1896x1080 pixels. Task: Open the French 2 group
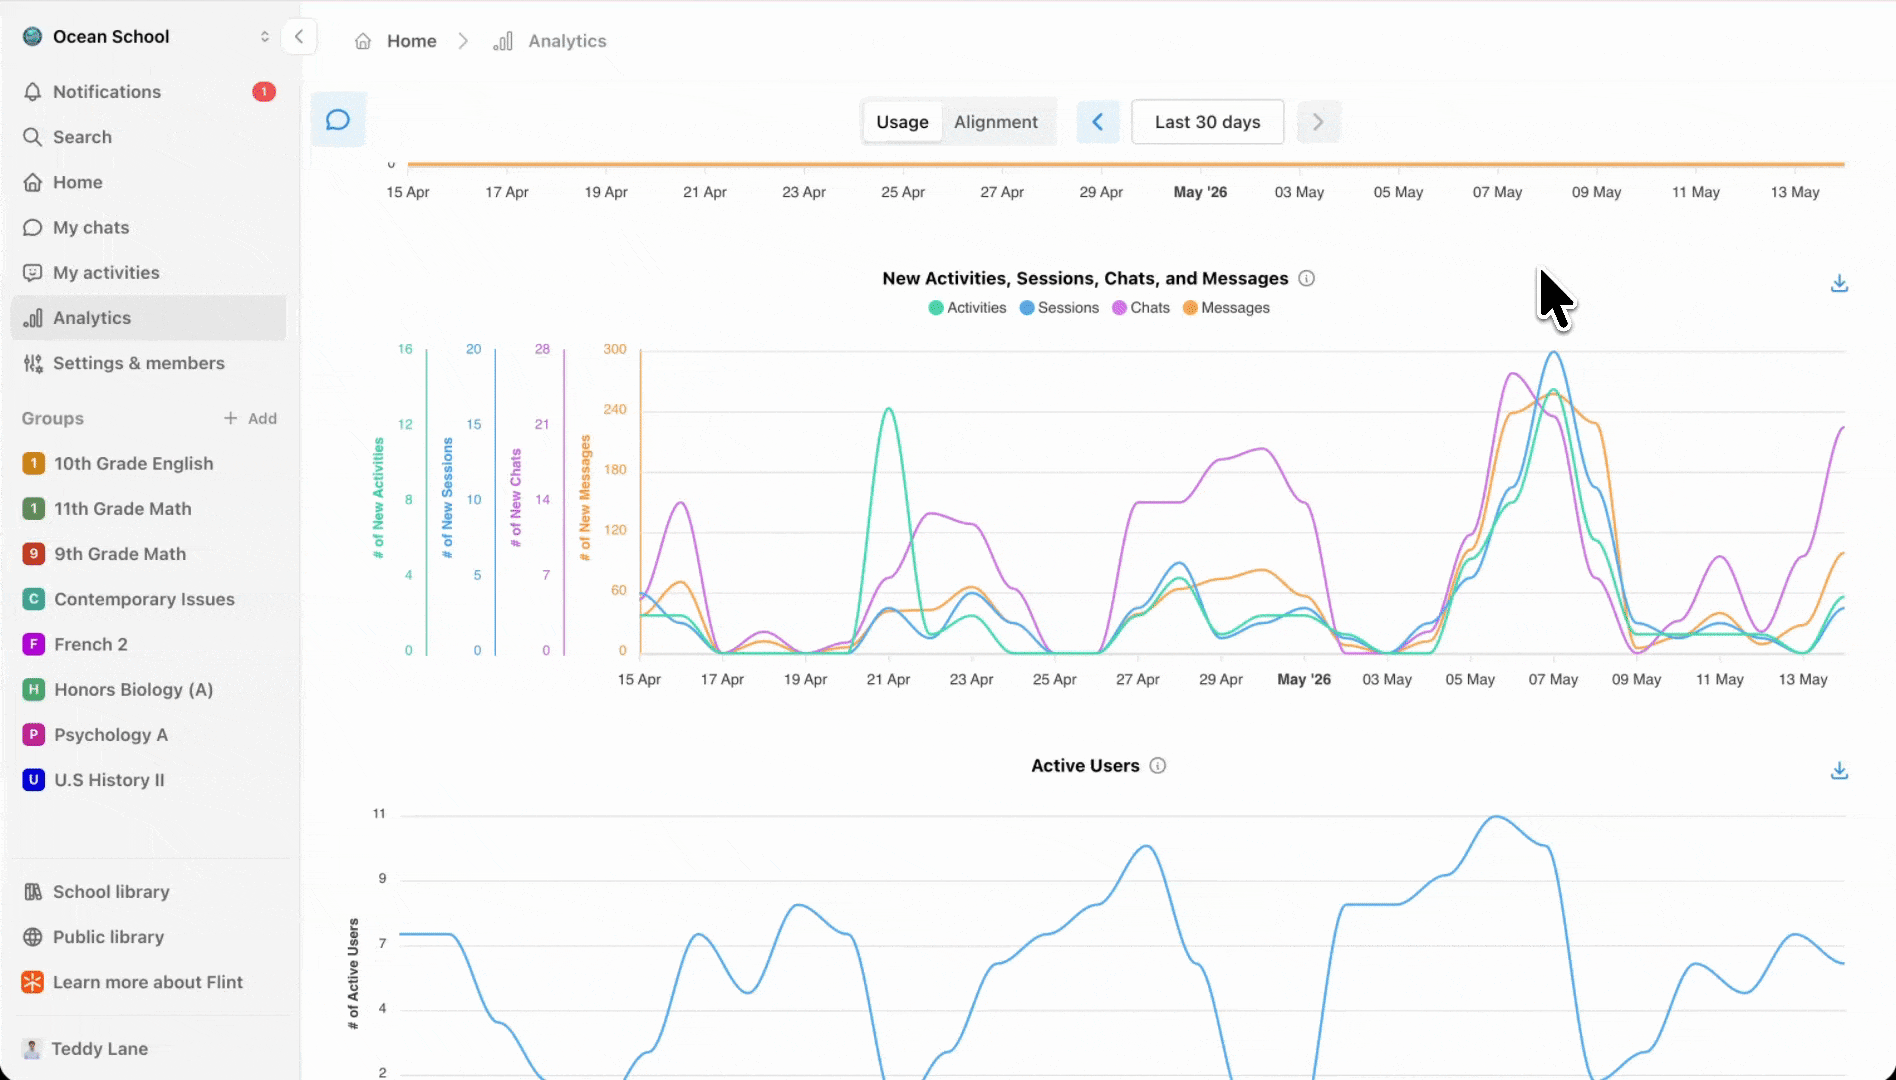pos(148,644)
